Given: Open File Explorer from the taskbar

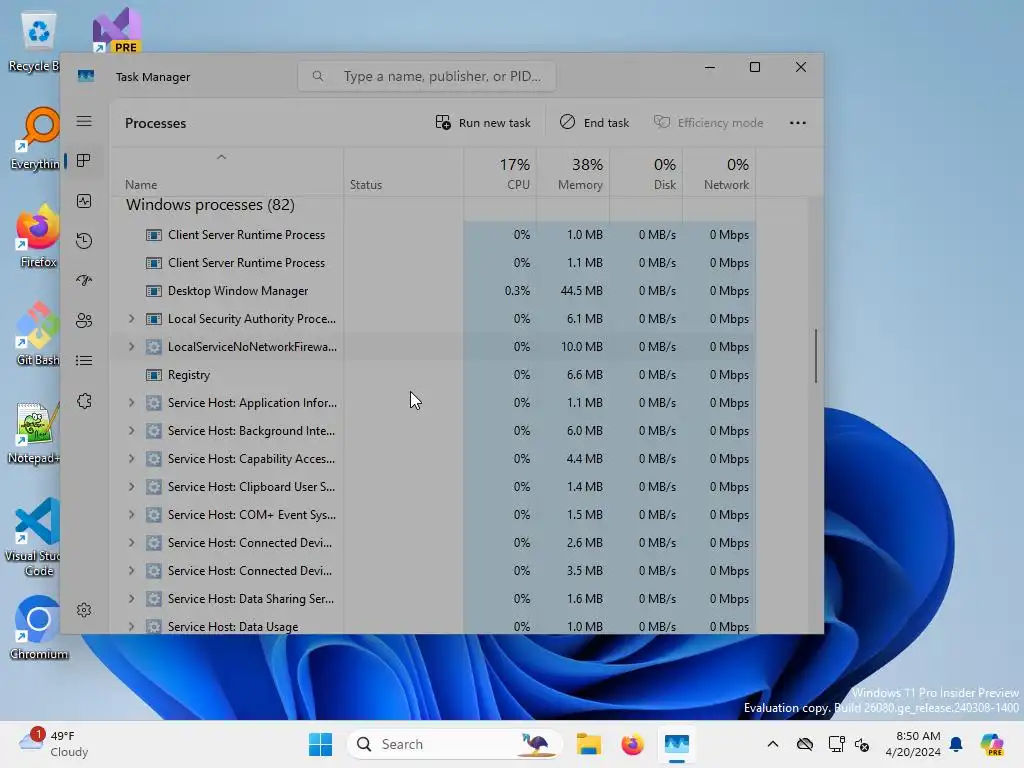Looking at the screenshot, I should tap(588, 744).
